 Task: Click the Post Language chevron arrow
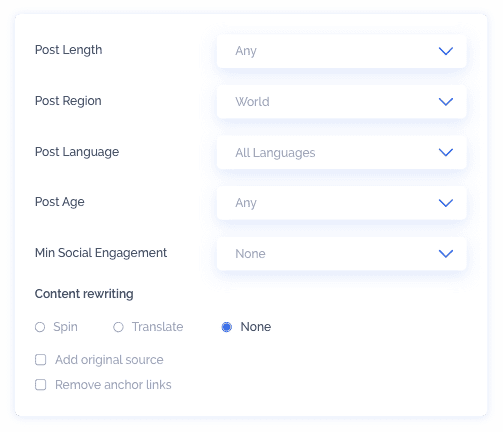pyautogui.click(x=446, y=152)
